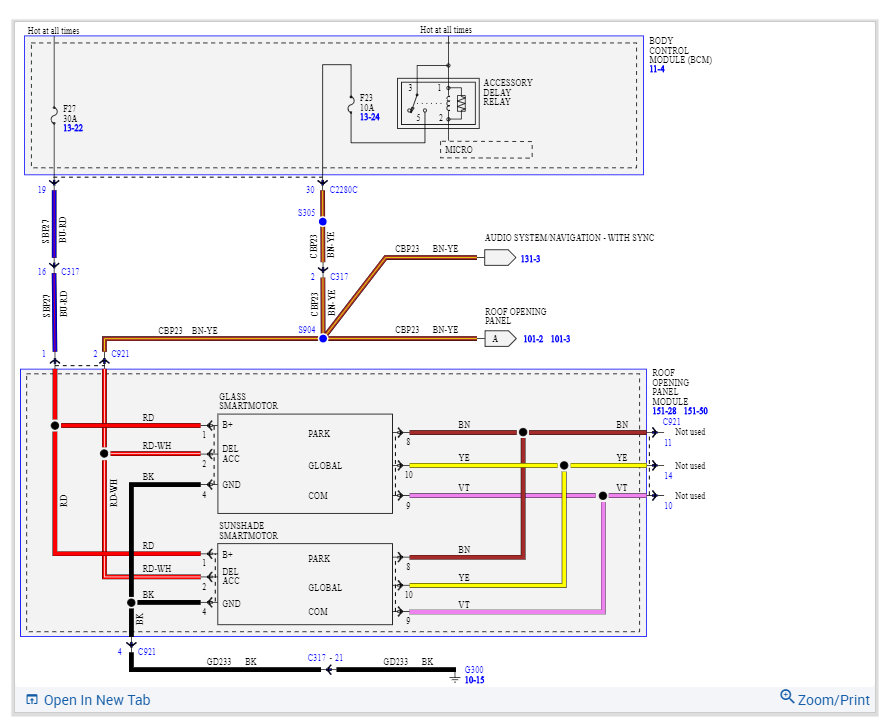
Task: Open ground G300 reference 10-15
Action: (474, 680)
